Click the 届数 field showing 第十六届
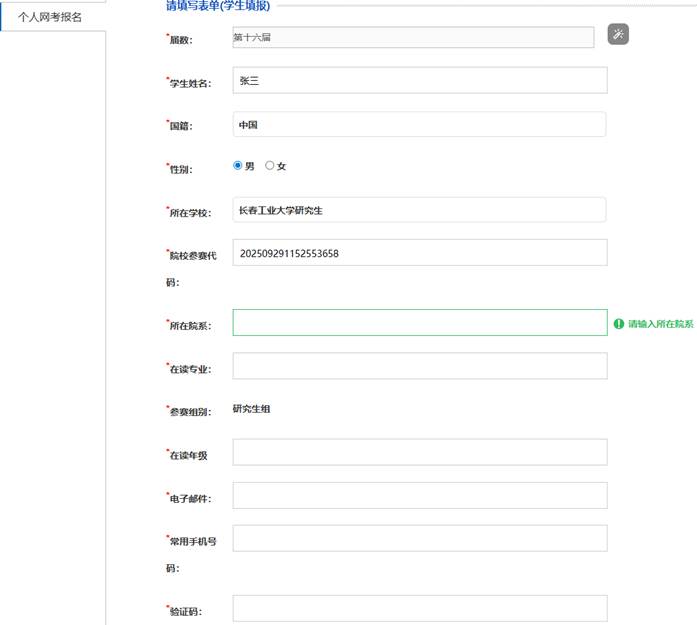697x625 pixels. 413,37
